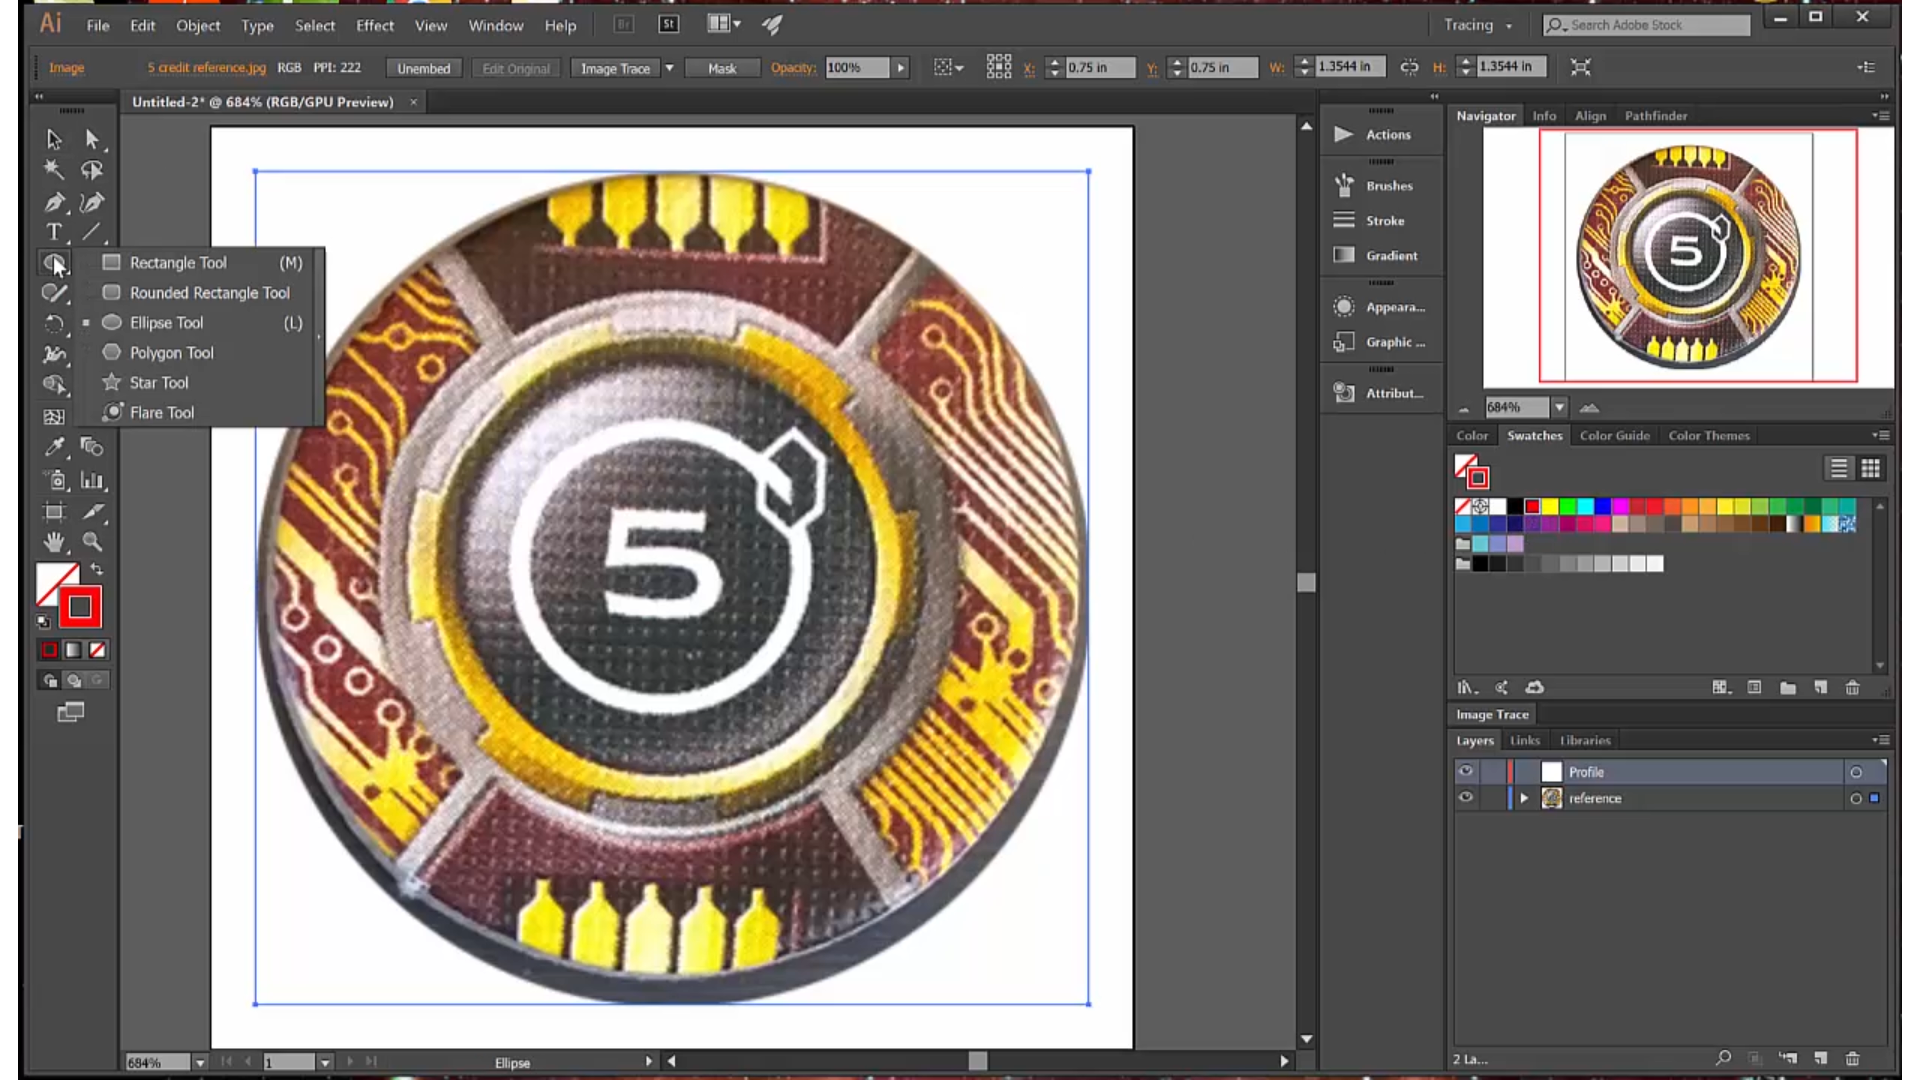Choose the Polygon Tool
The image size is (1920, 1080).
pos(171,352)
